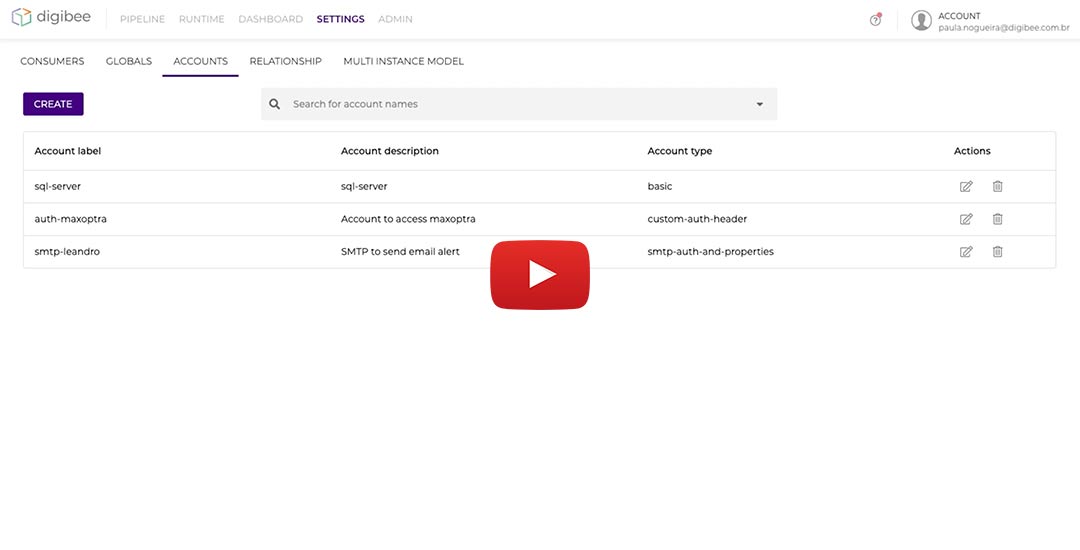Screen dimensions: 1080x550
Task: Click the ACCOUNT label in header
Action: (x=959, y=16)
